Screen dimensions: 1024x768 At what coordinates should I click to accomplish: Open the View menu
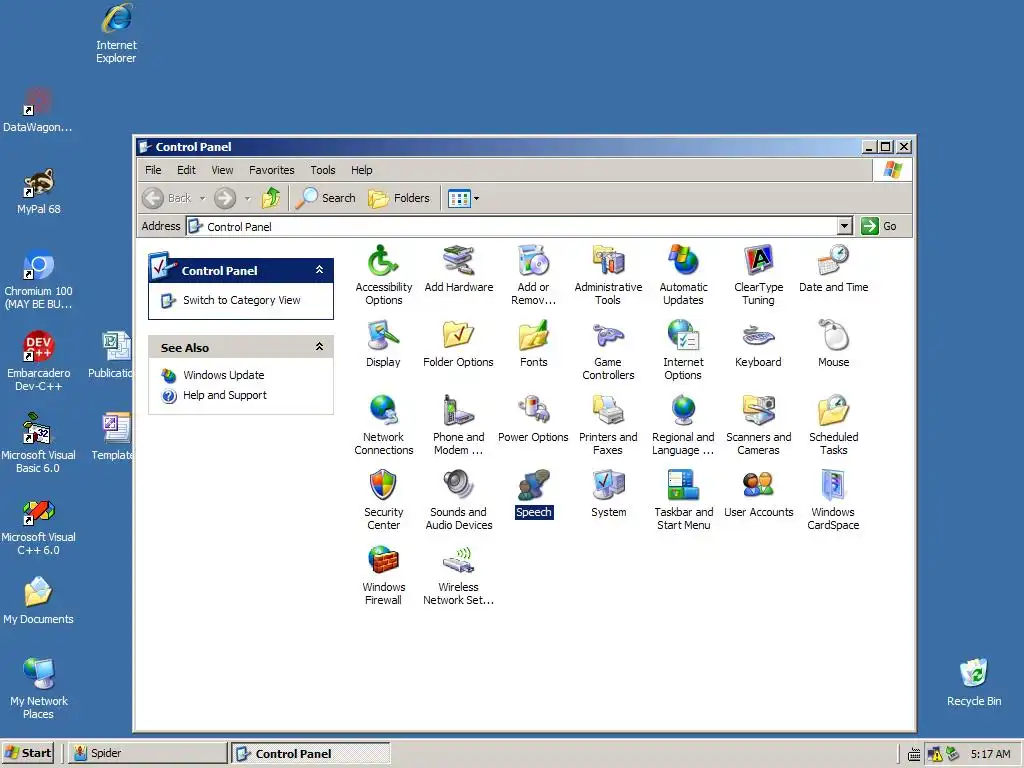tap(222, 170)
